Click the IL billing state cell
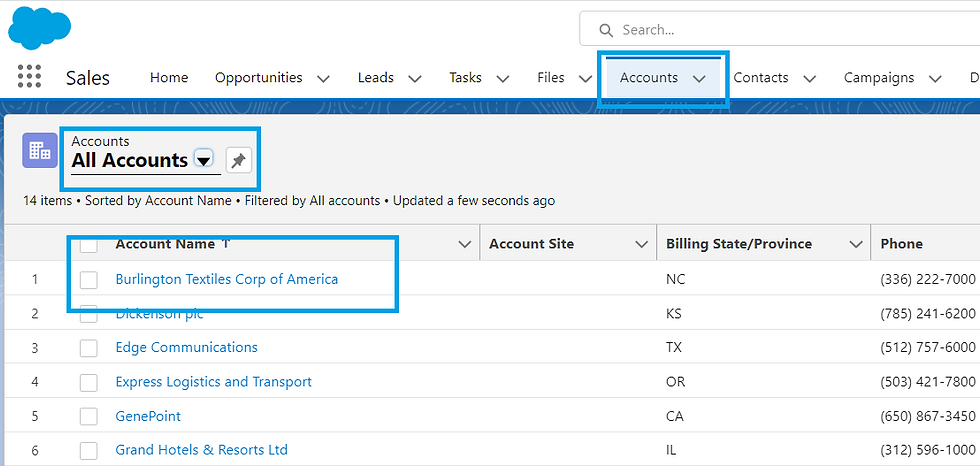The width and height of the screenshot is (980, 466). 671,450
